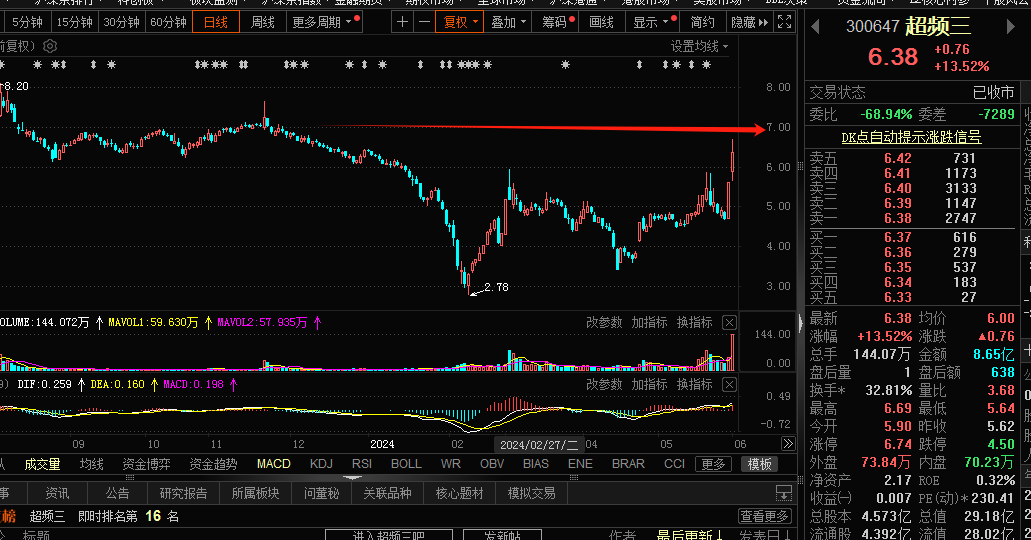Select CCI indicator tab
Screen dimensions: 1031x540
click(674, 464)
